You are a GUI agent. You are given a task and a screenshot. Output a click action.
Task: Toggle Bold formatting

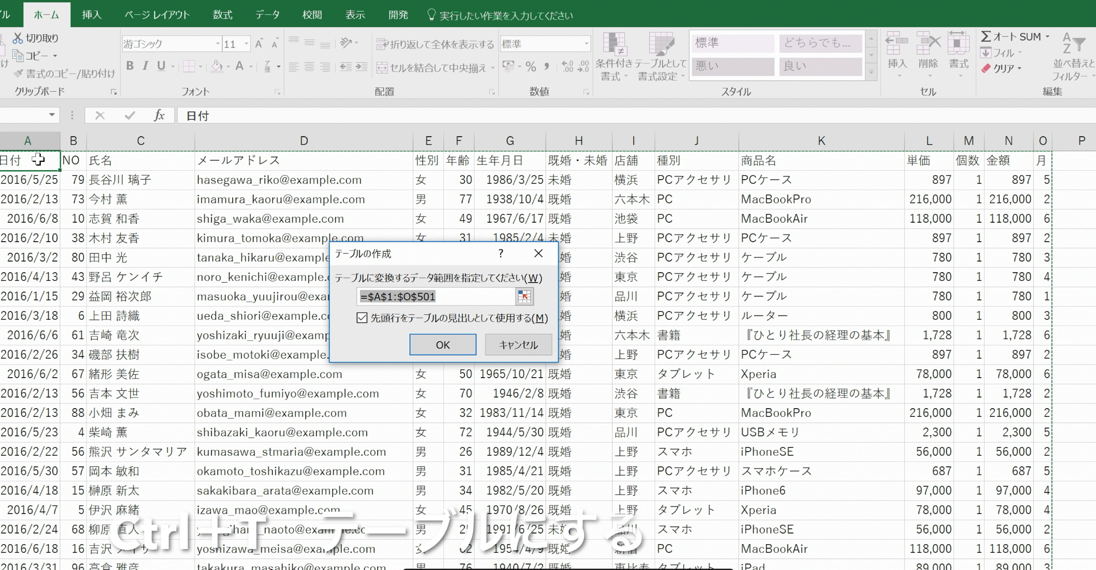pyautogui.click(x=130, y=66)
